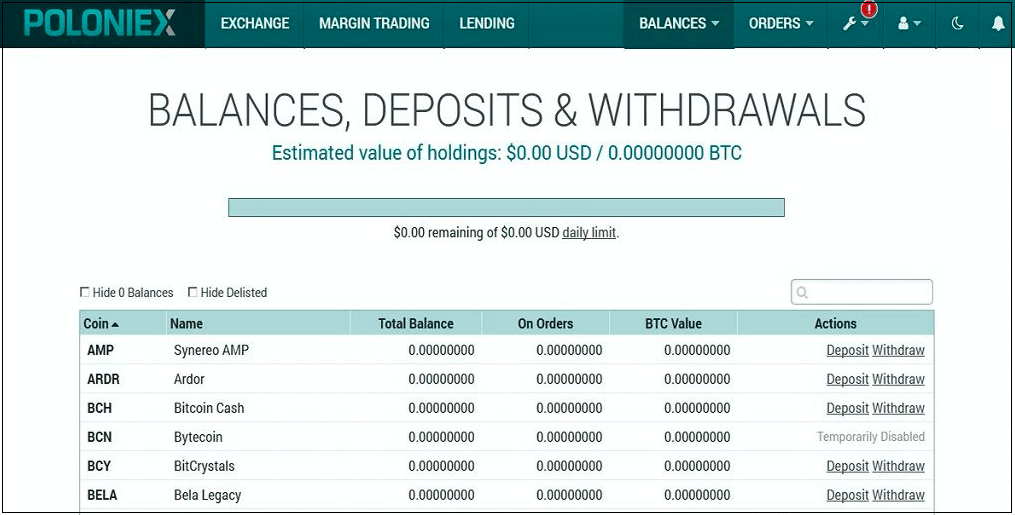Click Temporarily Disabled text for BCN
The width and height of the screenshot is (1015, 515).
point(871,437)
